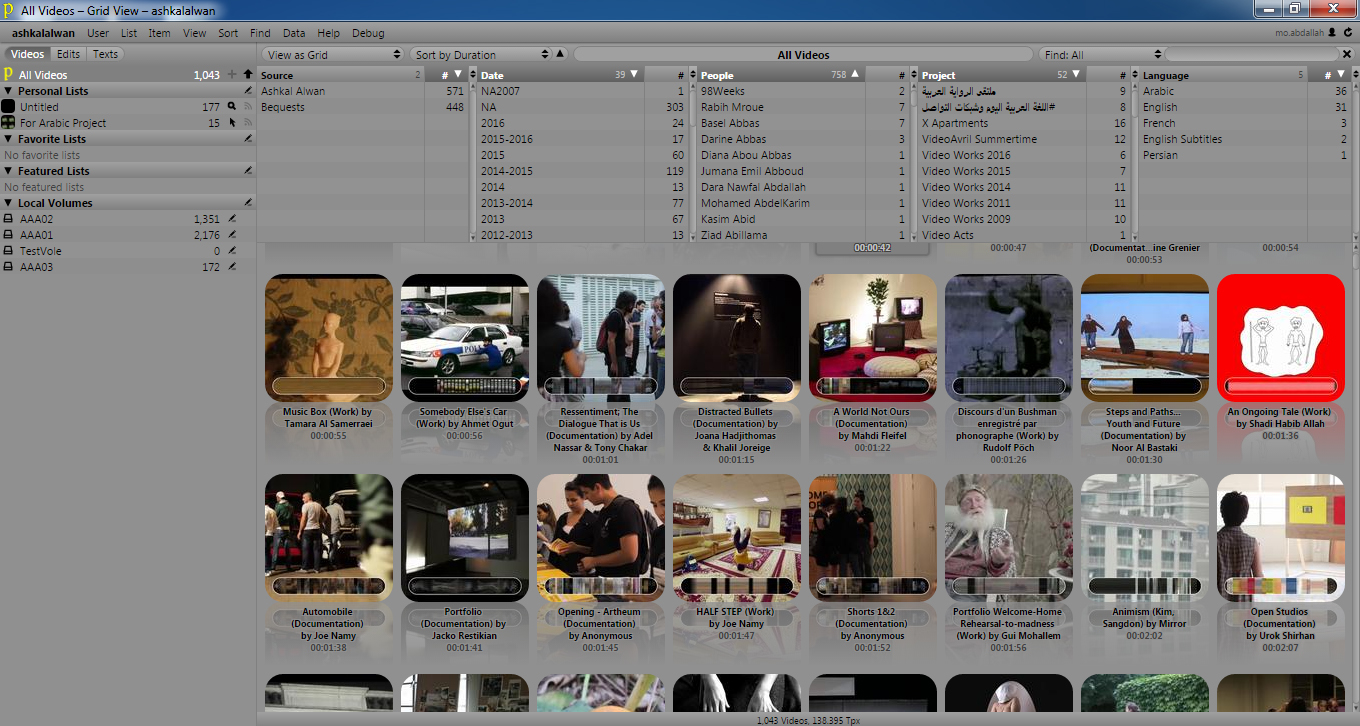Screen dimensions: 1360x726
Task: Click the edit pencil for Featured Lists
Action: [x=248, y=171]
